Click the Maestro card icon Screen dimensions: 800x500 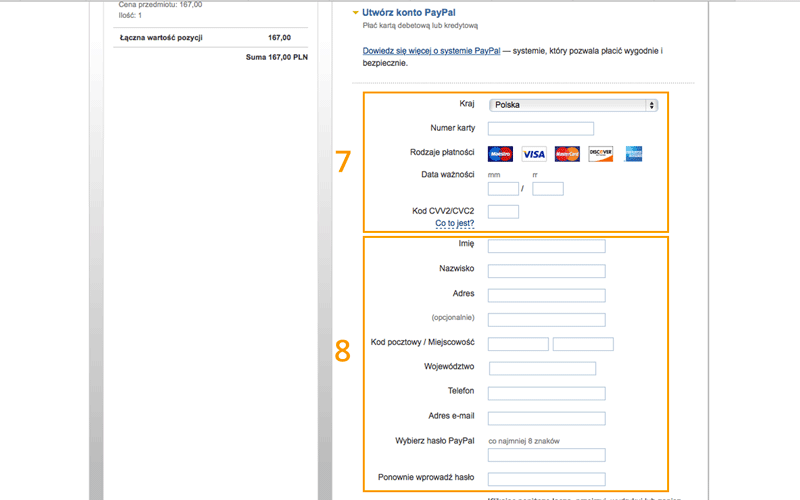pos(500,154)
